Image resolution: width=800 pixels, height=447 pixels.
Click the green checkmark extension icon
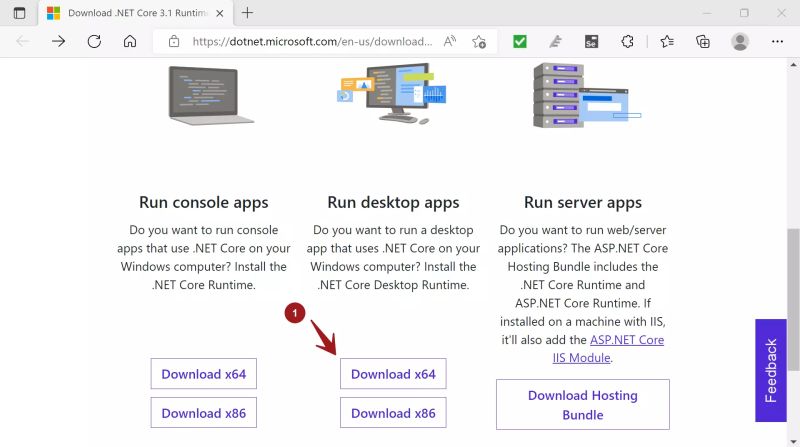[x=520, y=41]
